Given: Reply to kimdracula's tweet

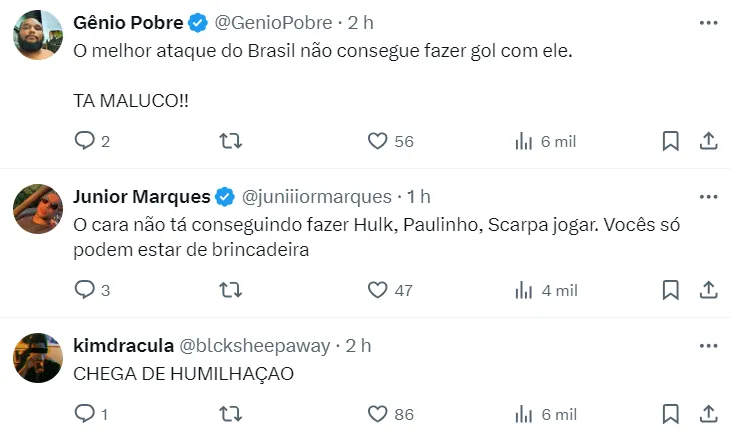Looking at the screenshot, I should click(x=84, y=414).
